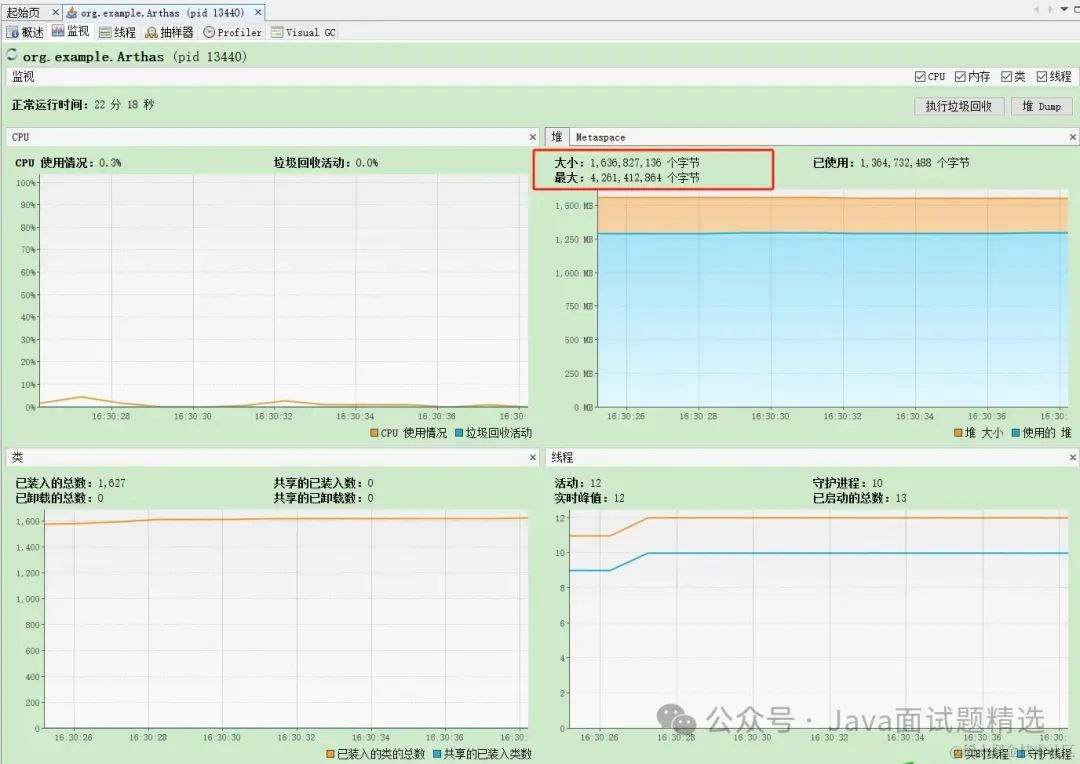Close the org.example.Arthas tab
1080x764 pixels.
(258, 12)
